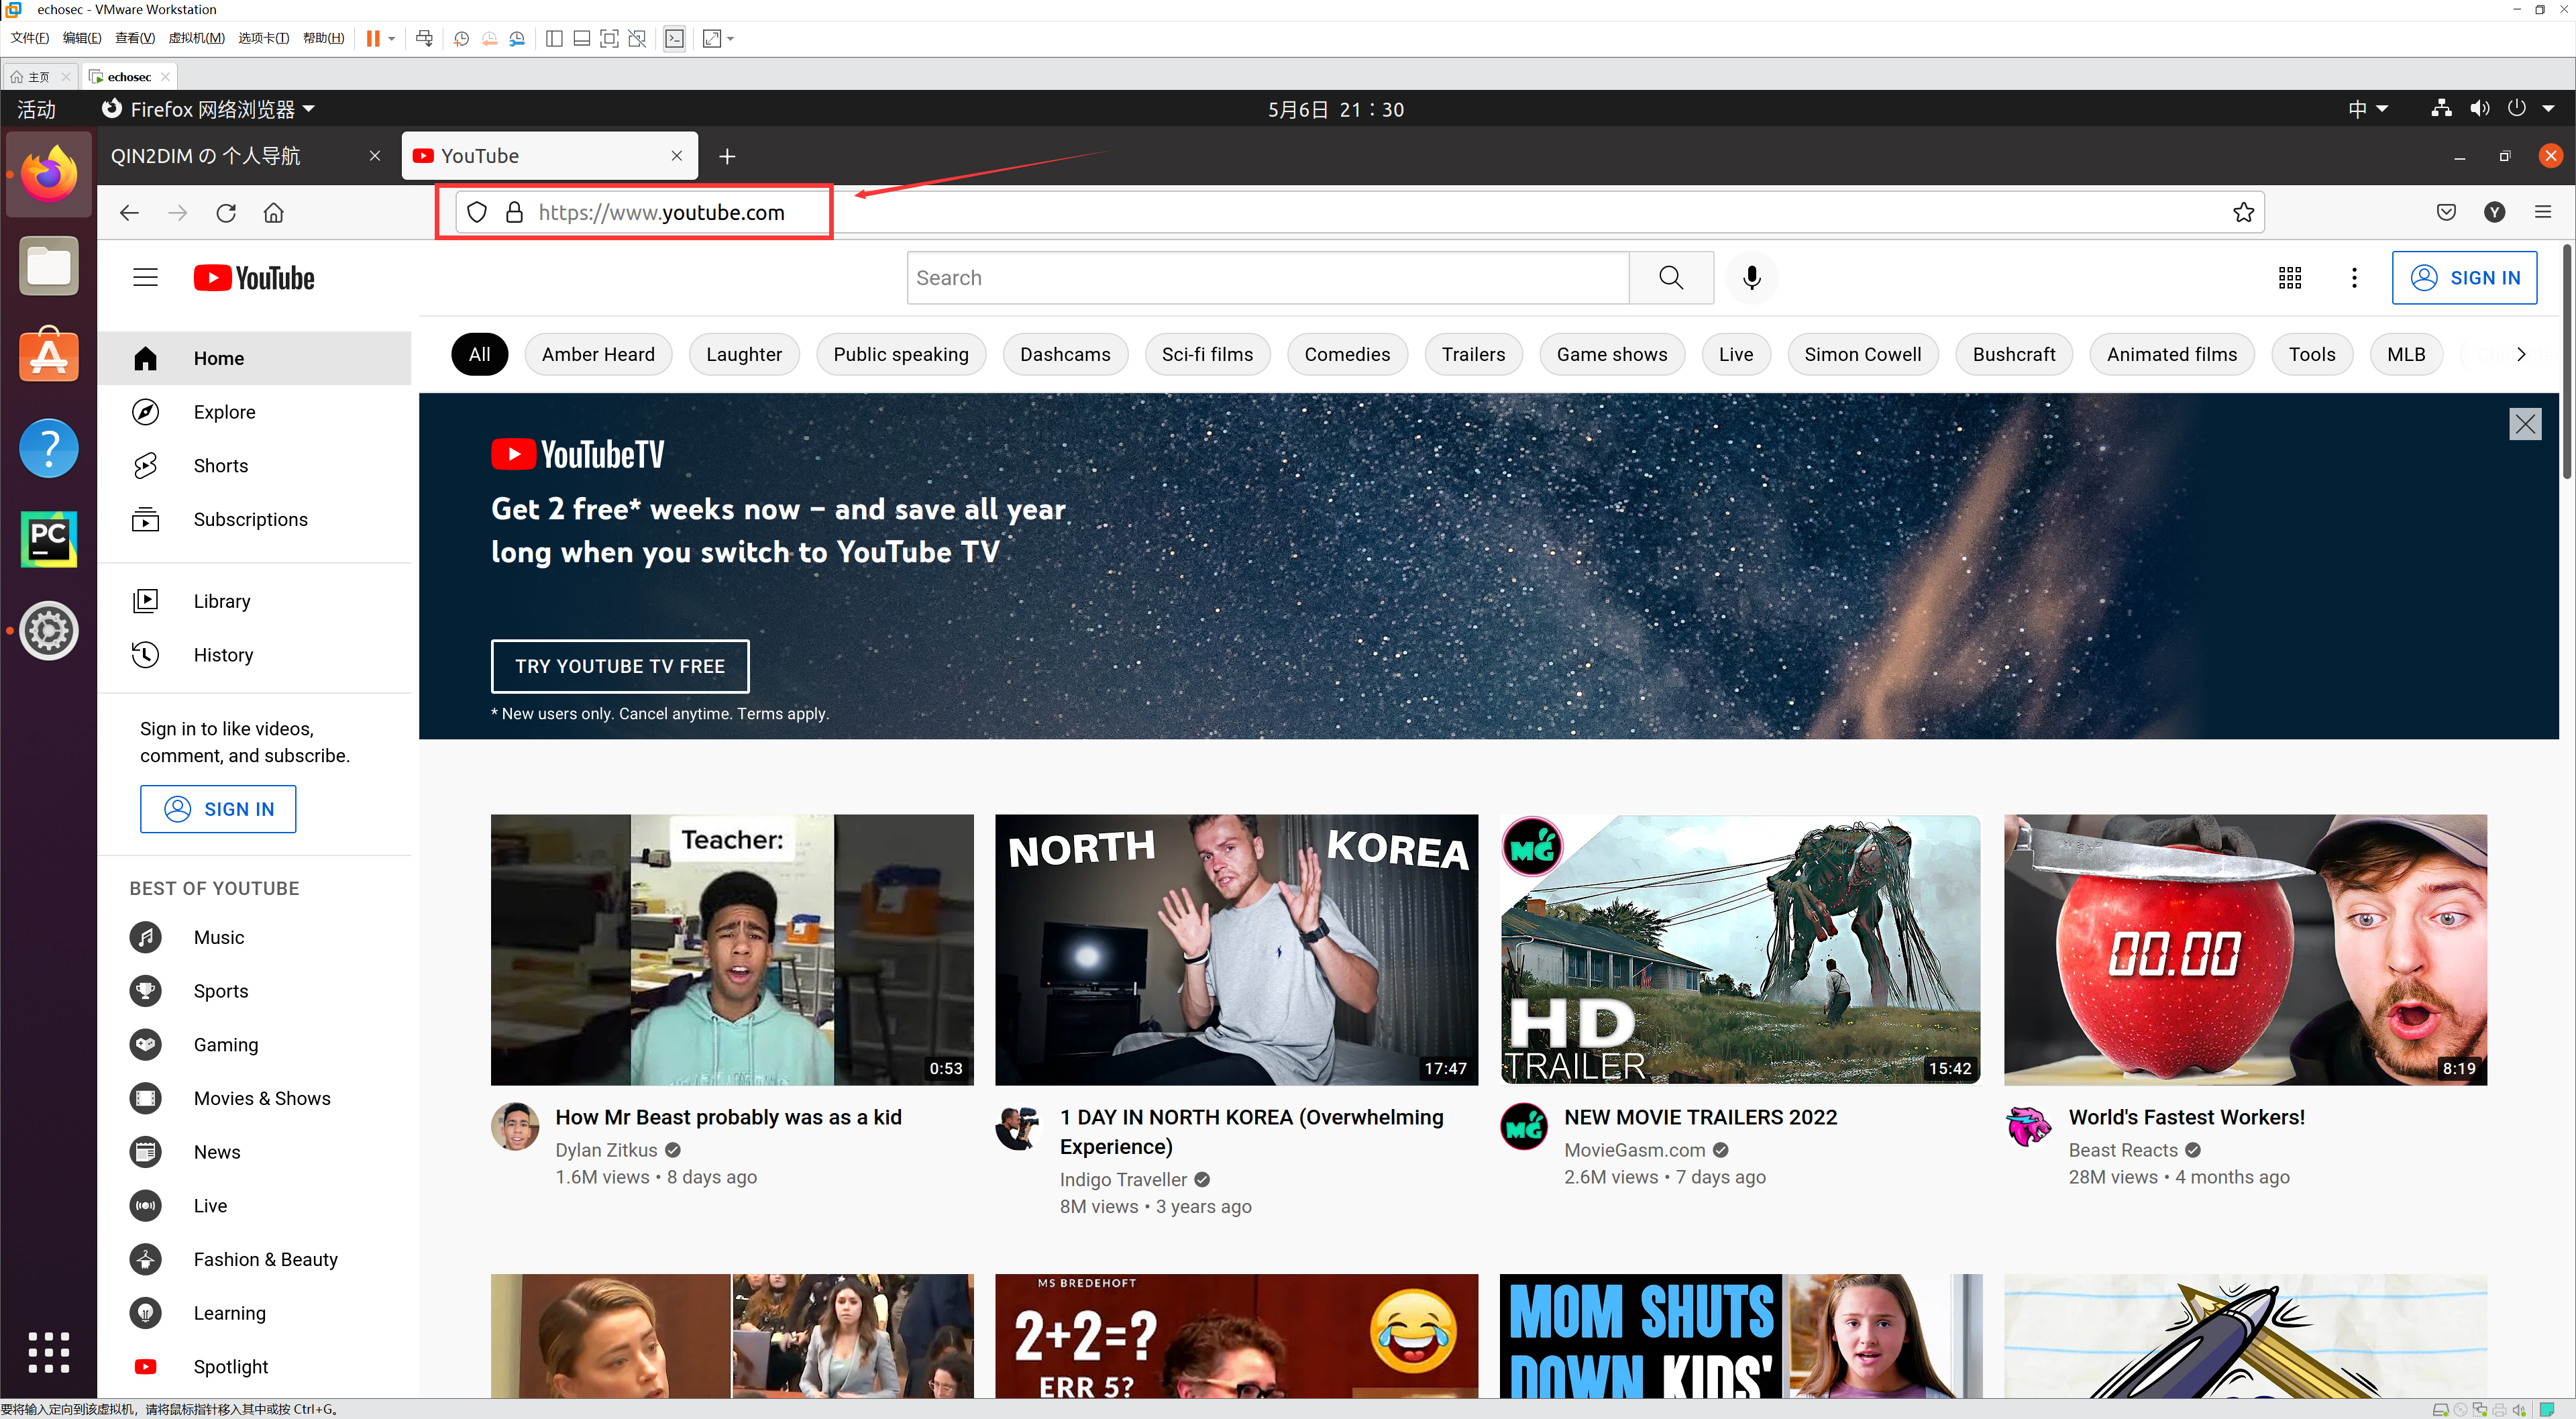Open Gaming under Best of YouTube
2576x1419 pixels.
[255, 1045]
